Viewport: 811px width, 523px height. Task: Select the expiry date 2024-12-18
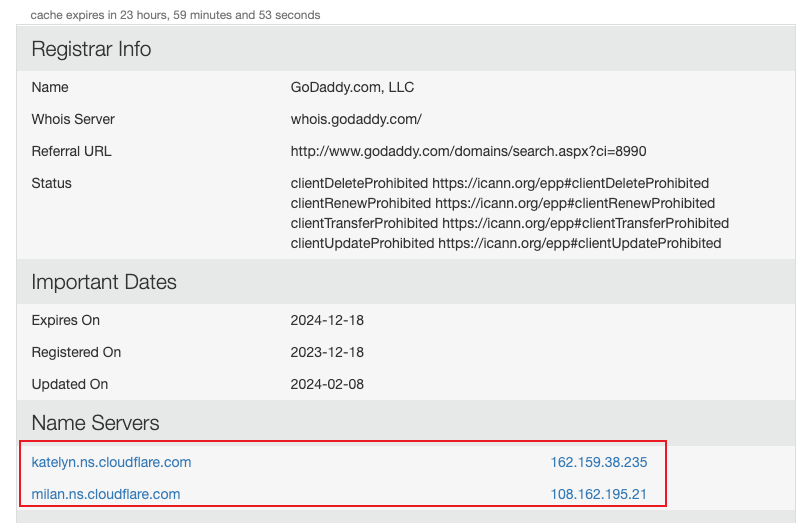pos(327,320)
